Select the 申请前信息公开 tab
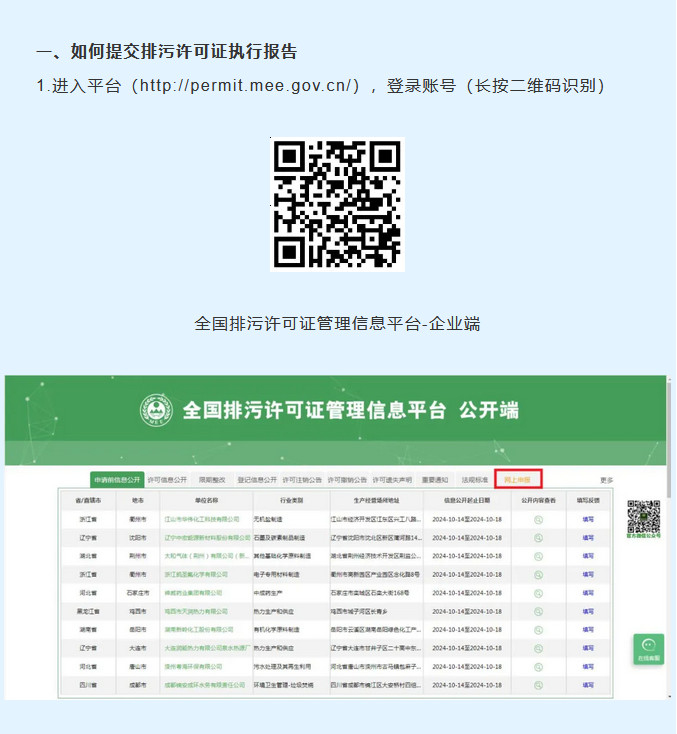Screen dimensions: 677x734 click(117, 480)
